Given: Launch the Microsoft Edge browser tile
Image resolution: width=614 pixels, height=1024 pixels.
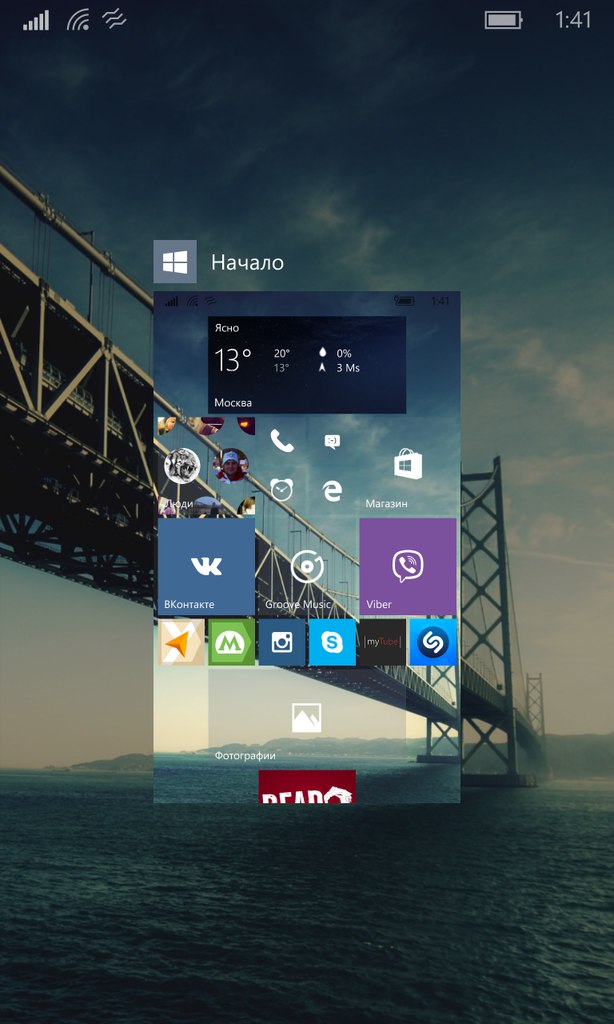Looking at the screenshot, I should [332, 490].
